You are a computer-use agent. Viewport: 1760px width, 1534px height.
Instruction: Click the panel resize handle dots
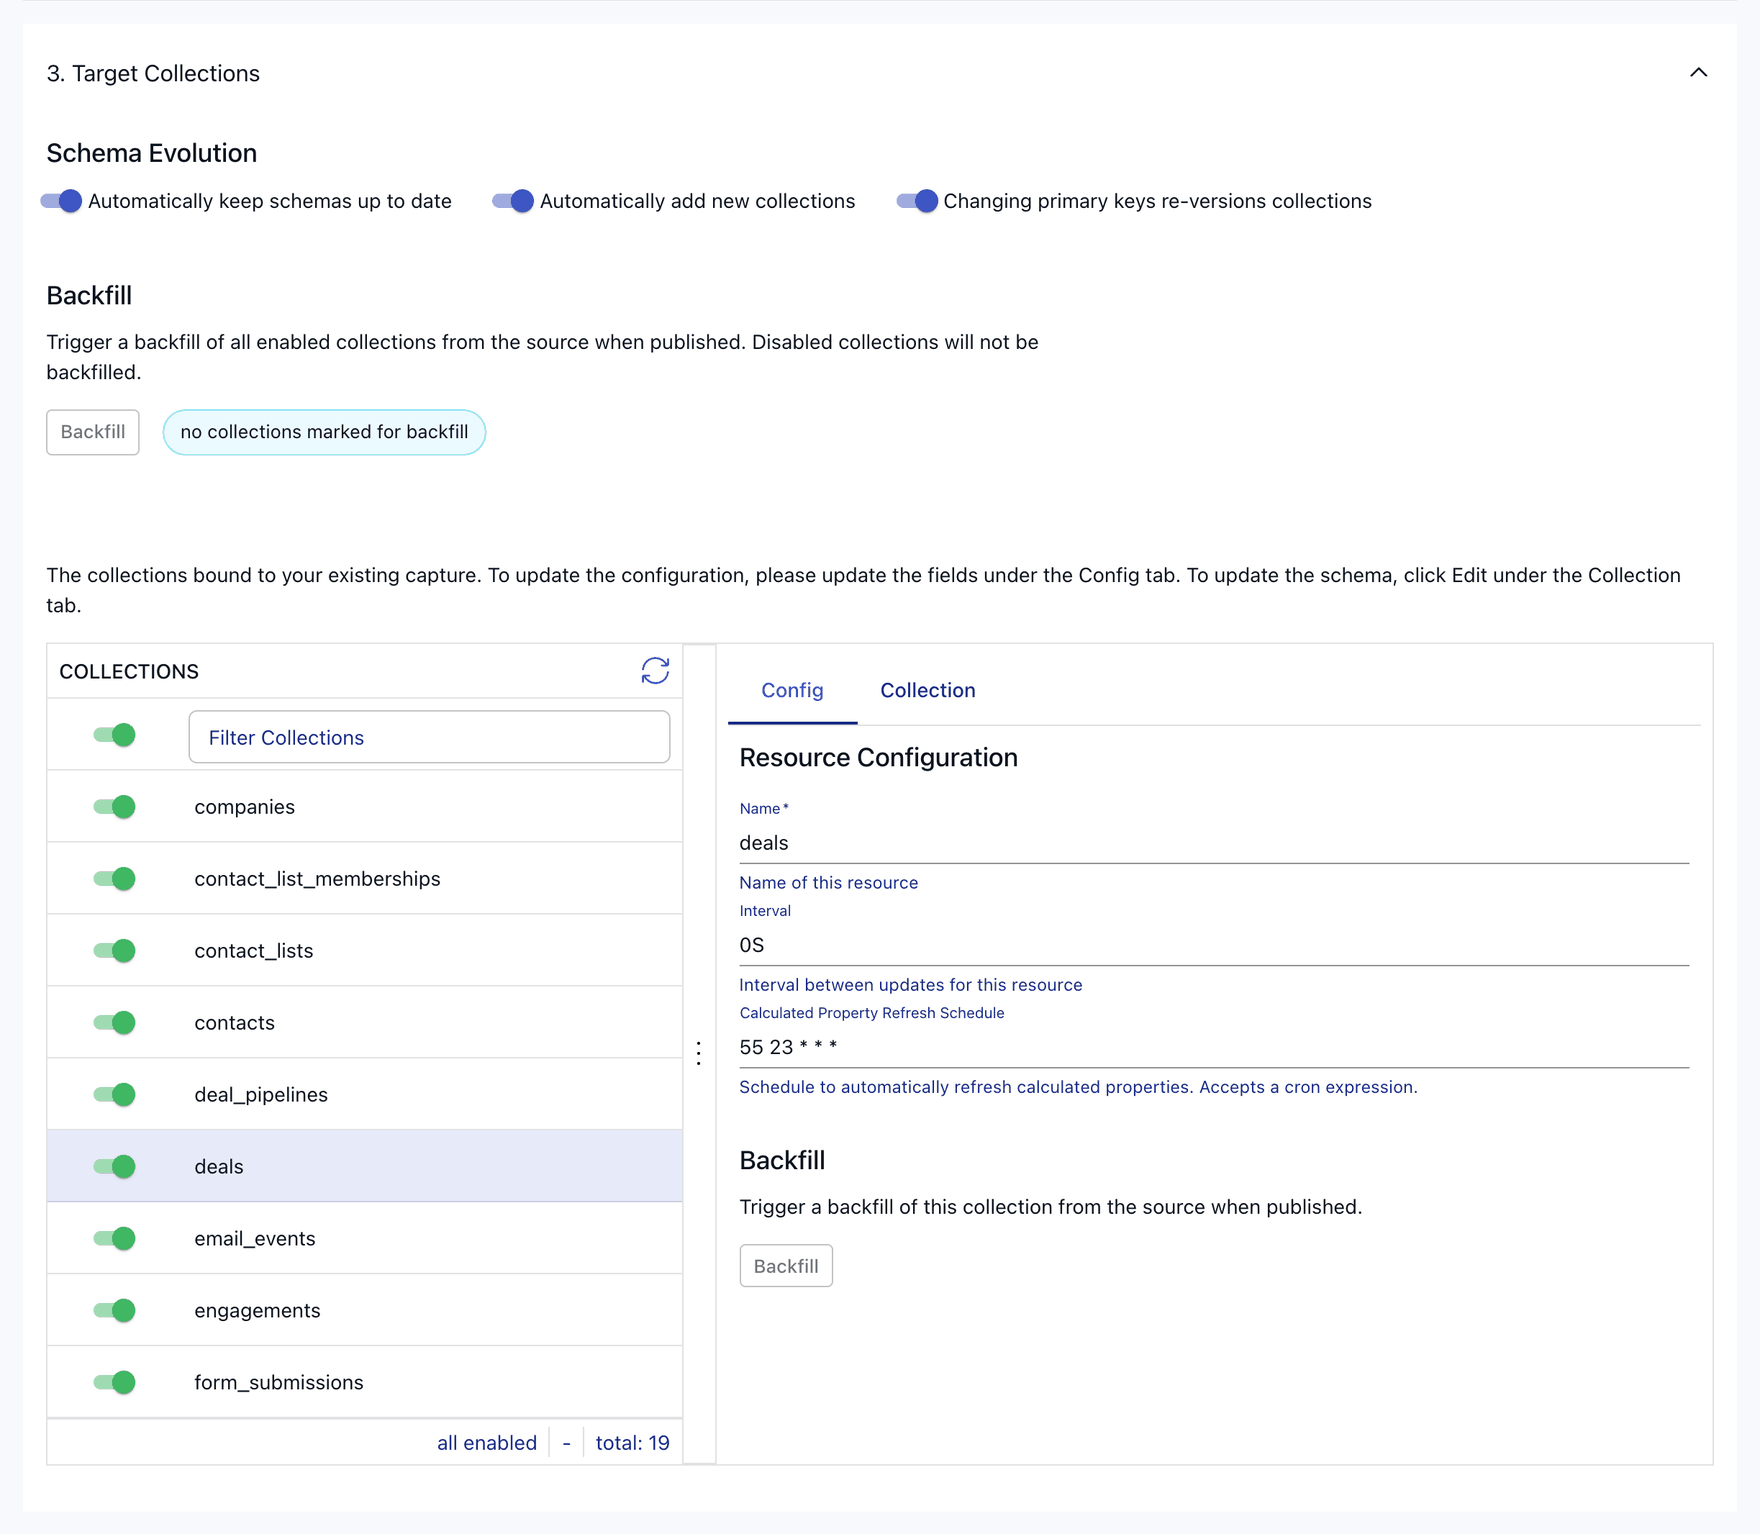[699, 1053]
